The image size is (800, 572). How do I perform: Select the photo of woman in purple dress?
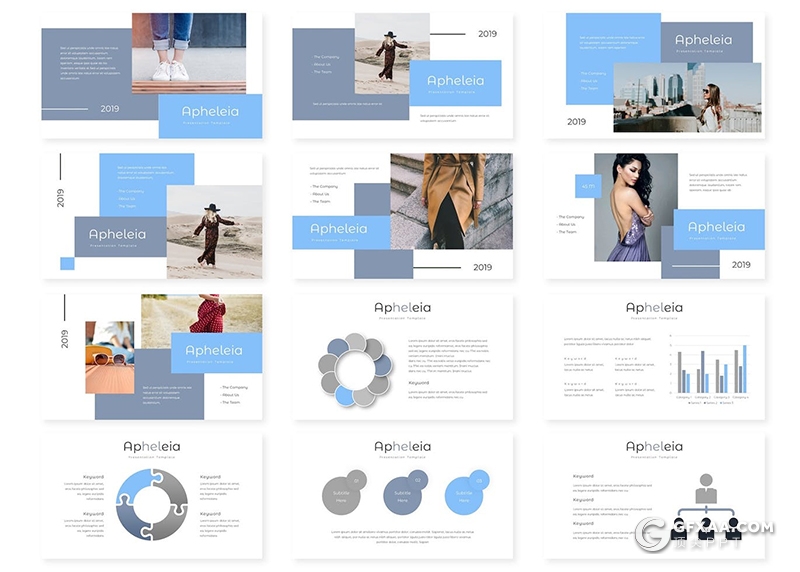[x=635, y=207]
